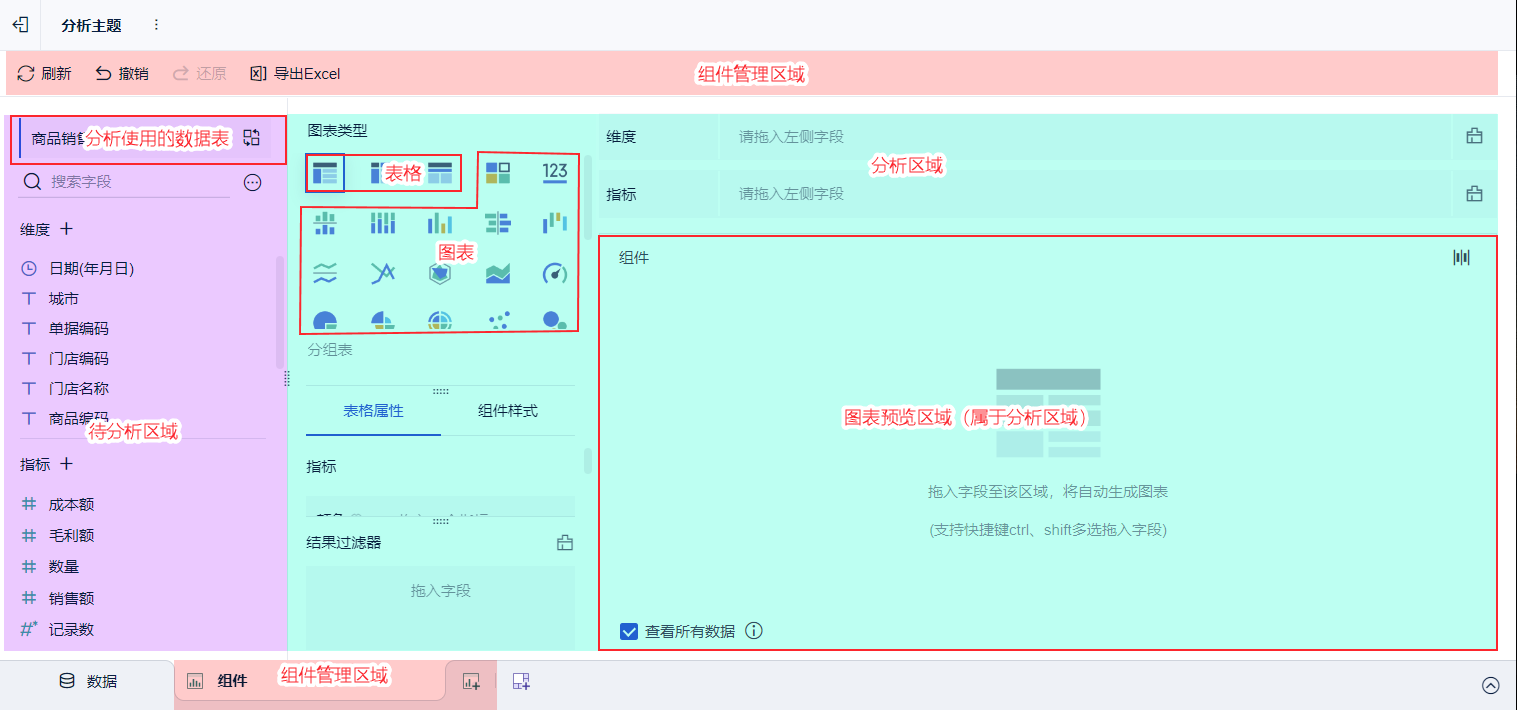Select the radar chart type icon
Image resolution: width=1517 pixels, height=710 pixels.
[440, 273]
